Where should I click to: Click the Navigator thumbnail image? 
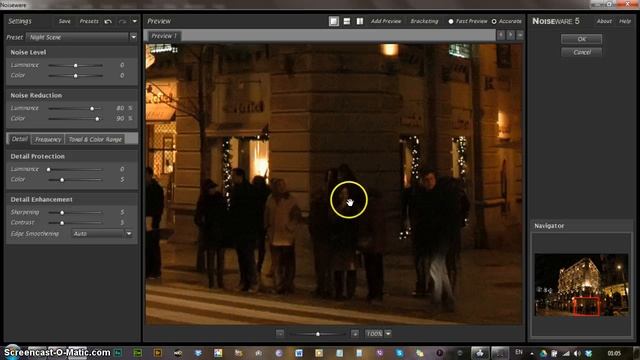[581, 285]
